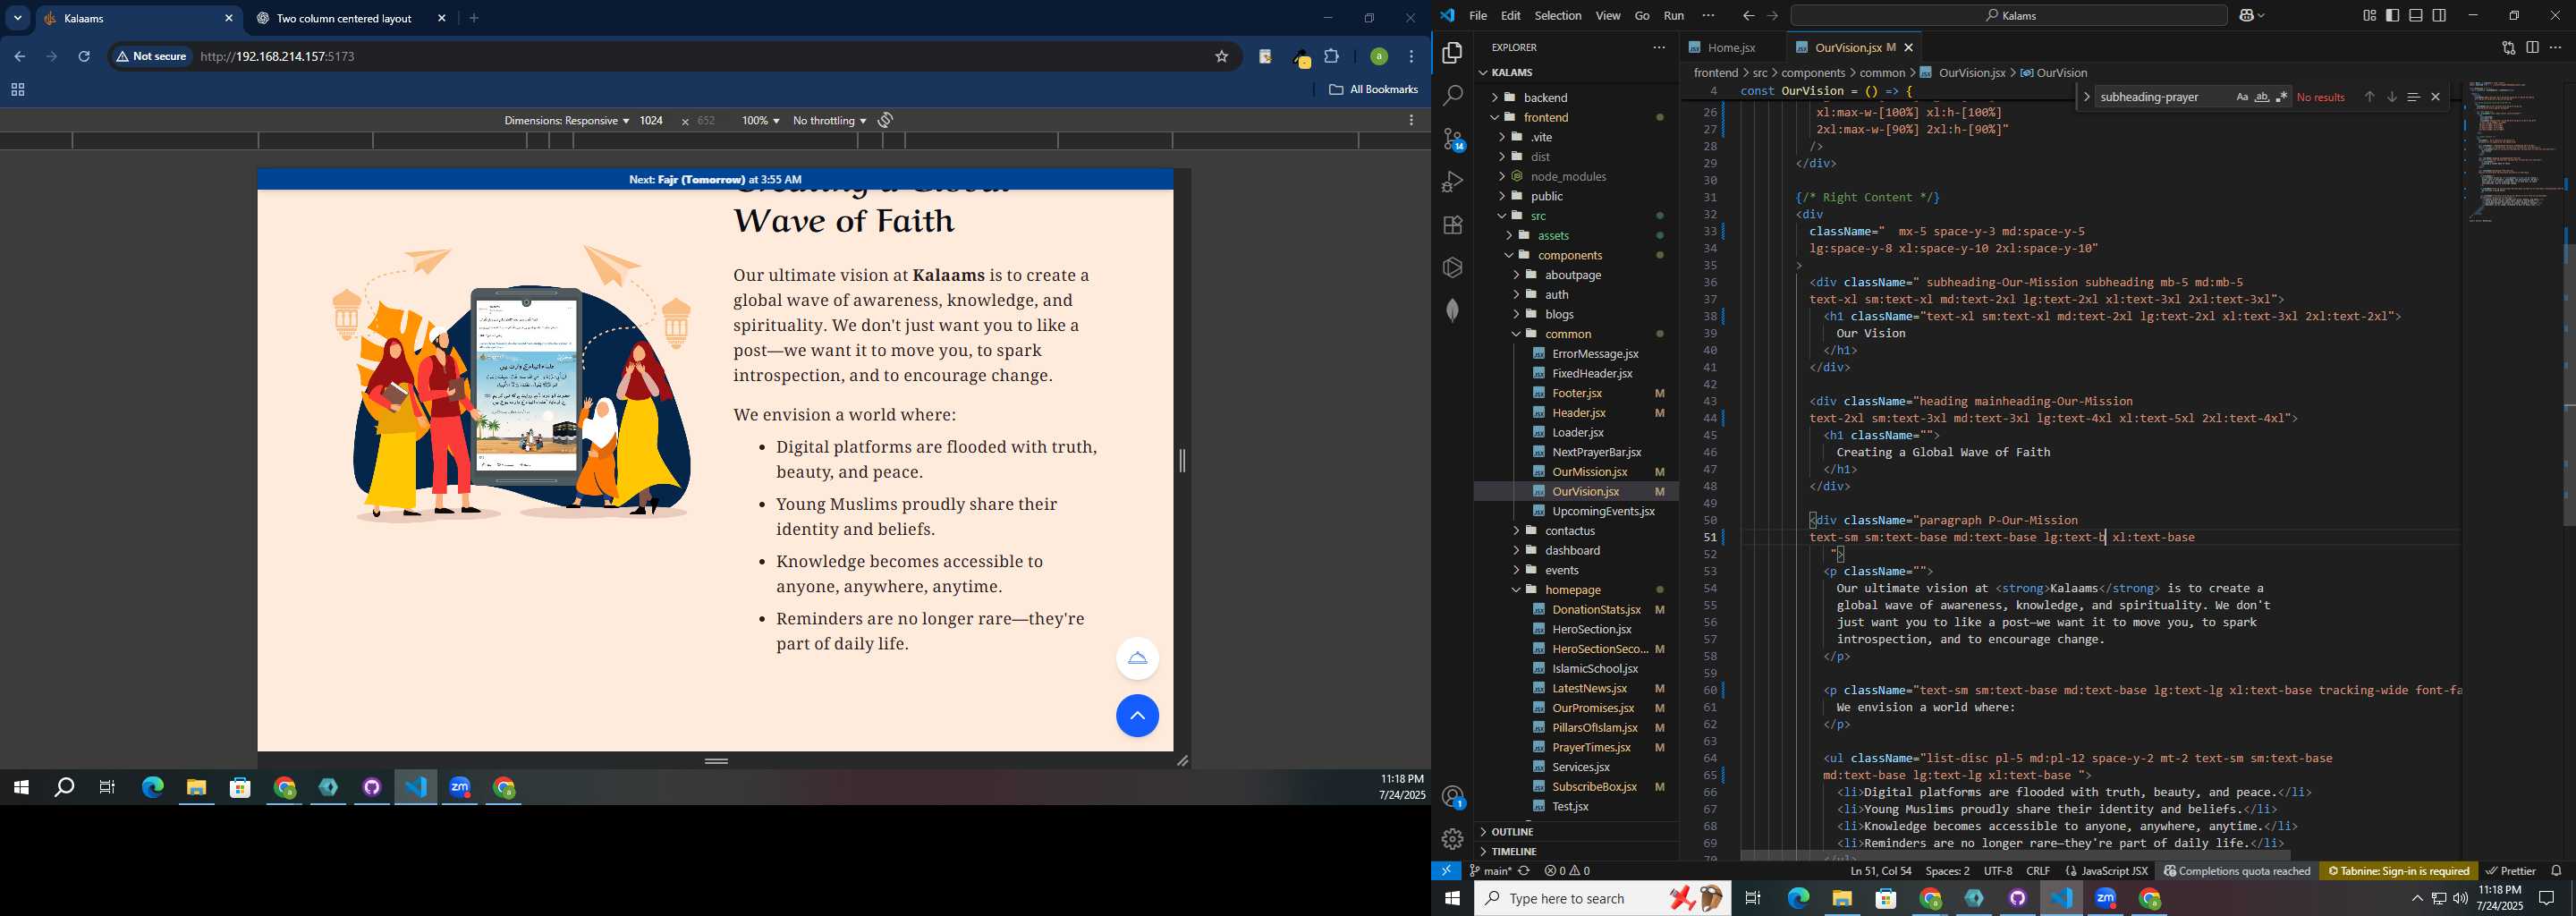The height and width of the screenshot is (916, 2576).
Task: Toggle the bottom Panel visibility in VS Code
Action: tap(2416, 15)
